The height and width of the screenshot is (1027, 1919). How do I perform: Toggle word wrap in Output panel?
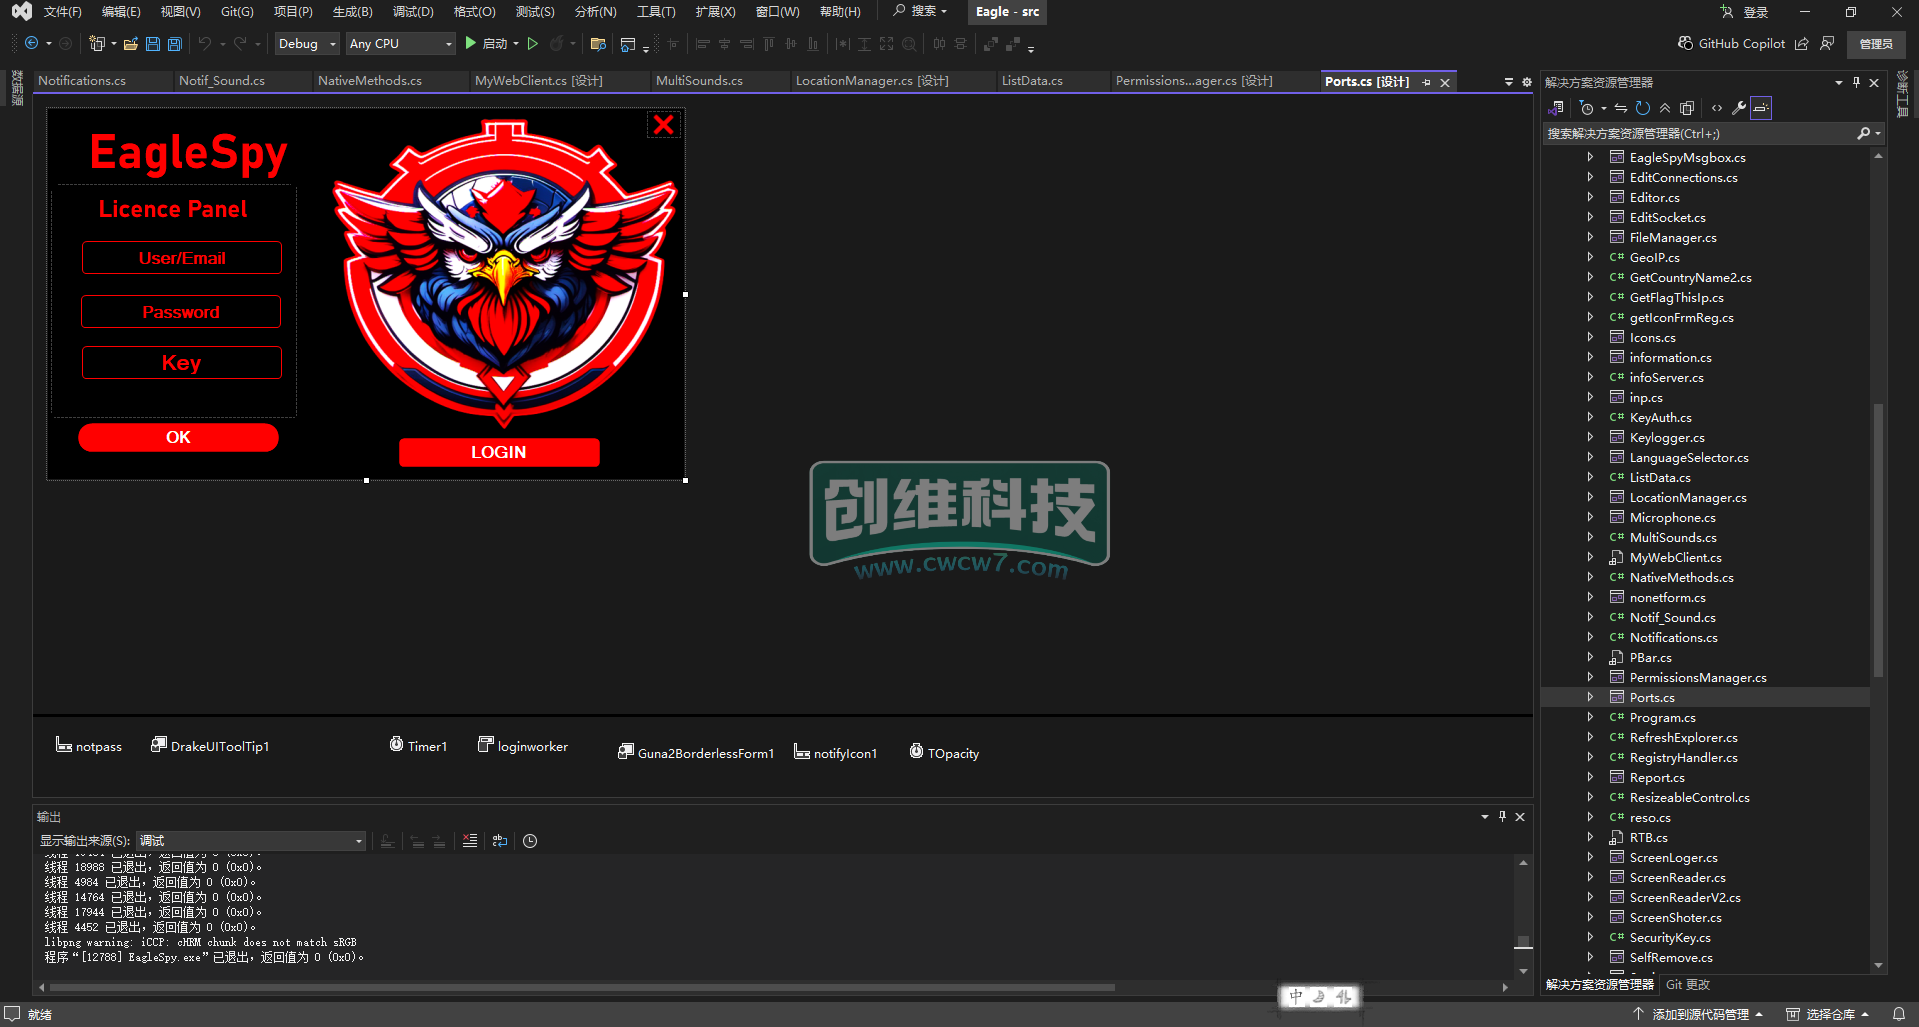pos(500,841)
